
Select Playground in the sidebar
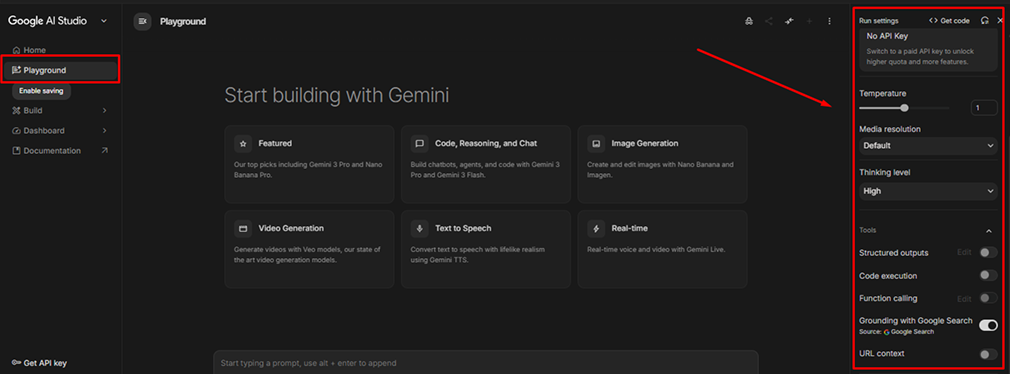(61, 70)
